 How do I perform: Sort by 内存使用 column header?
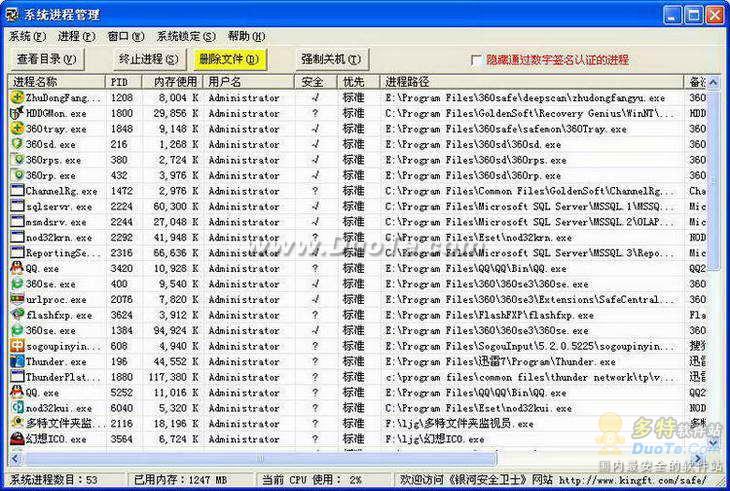(x=172, y=82)
